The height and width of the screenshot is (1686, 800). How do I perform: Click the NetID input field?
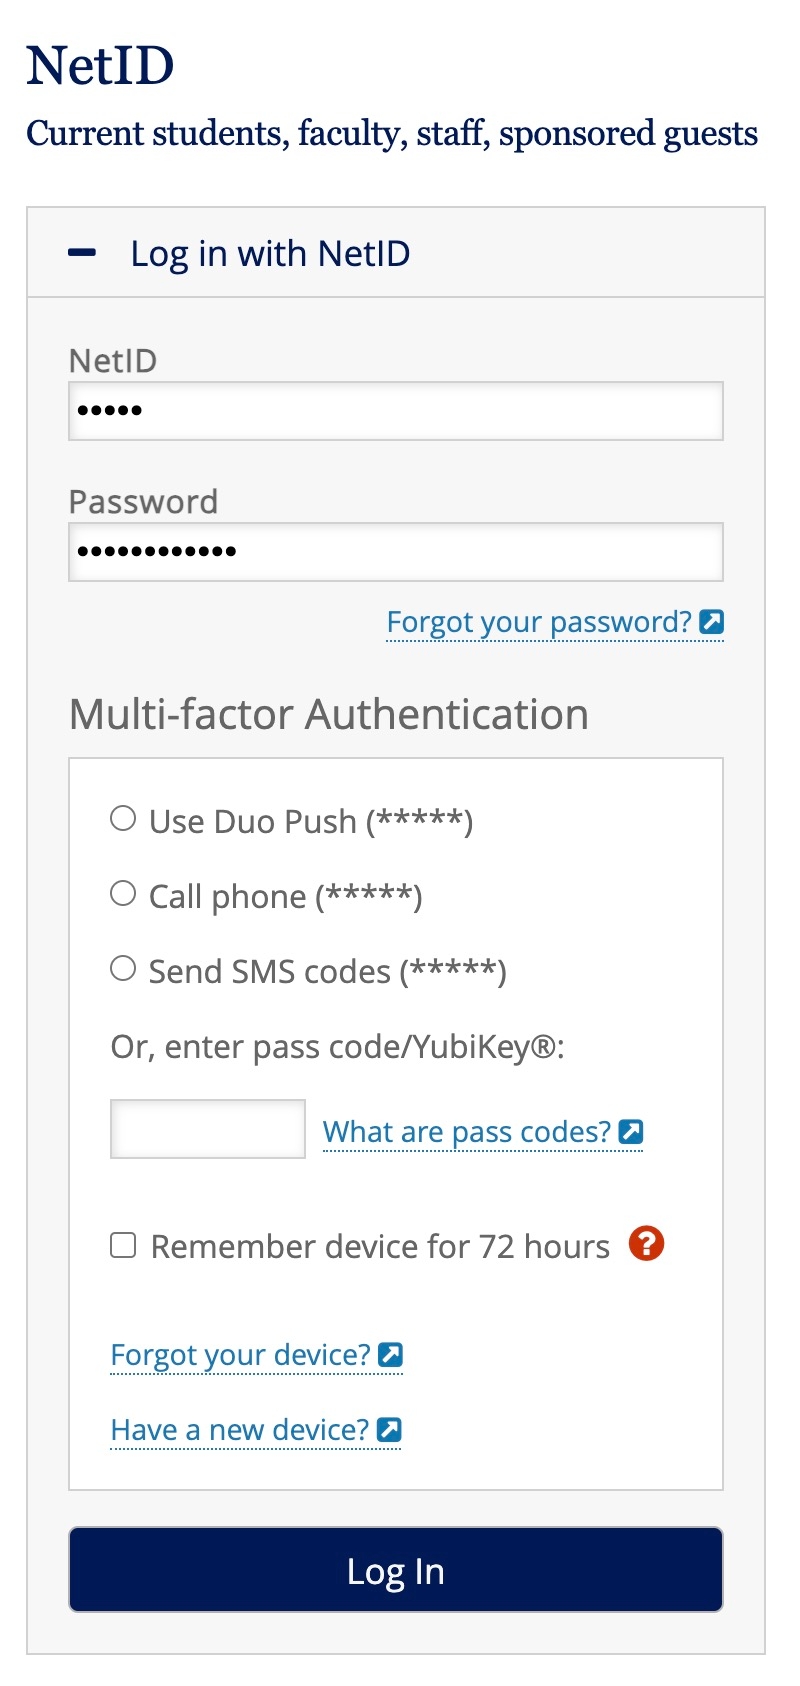pos(395,411)
